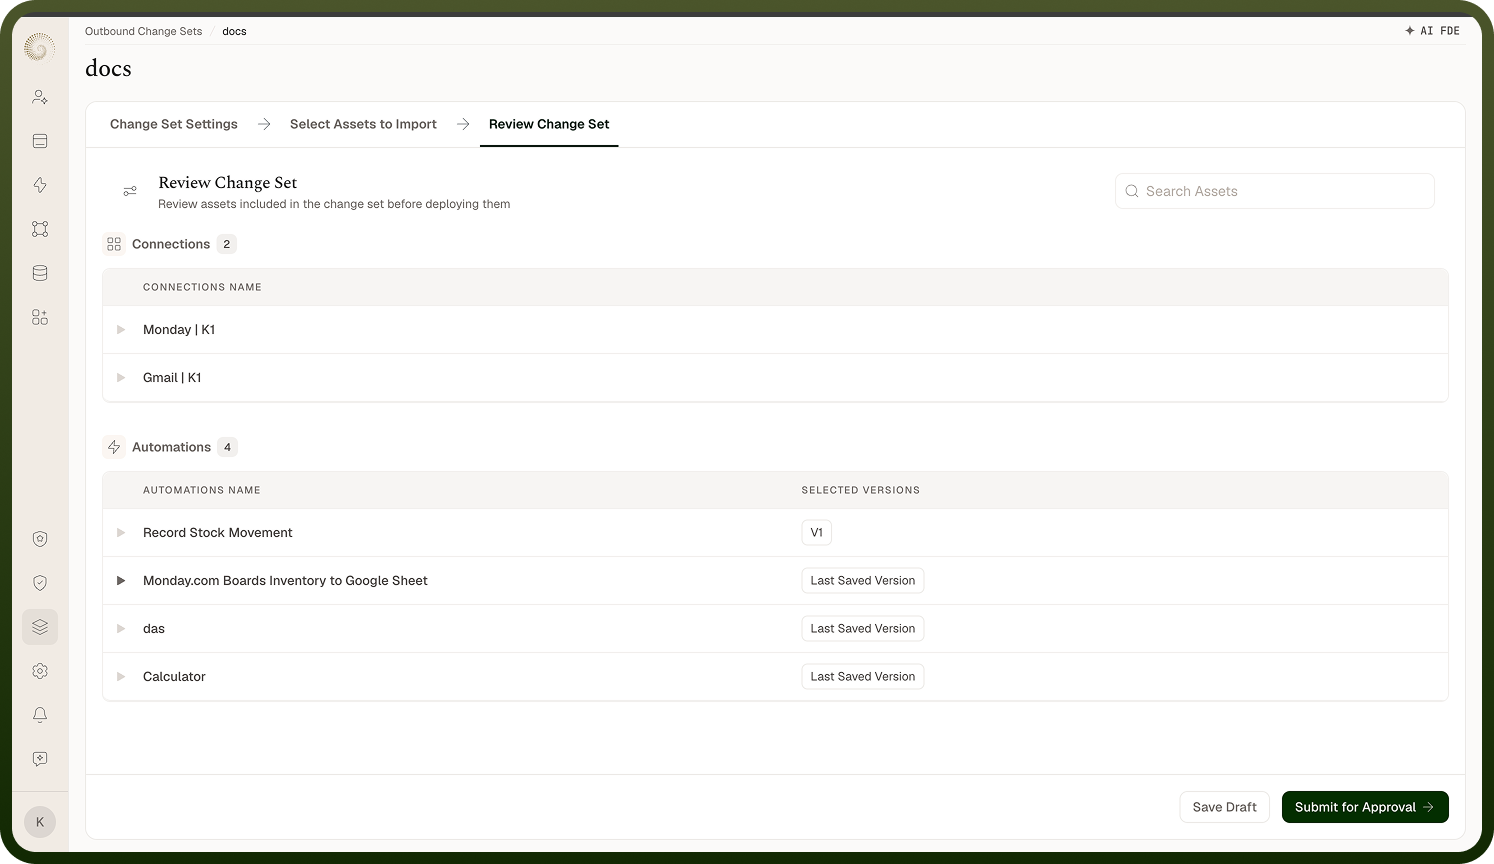Open the user-with-sparkle sidebar icon
The image size is (1494, 864).
coord(40,97)
